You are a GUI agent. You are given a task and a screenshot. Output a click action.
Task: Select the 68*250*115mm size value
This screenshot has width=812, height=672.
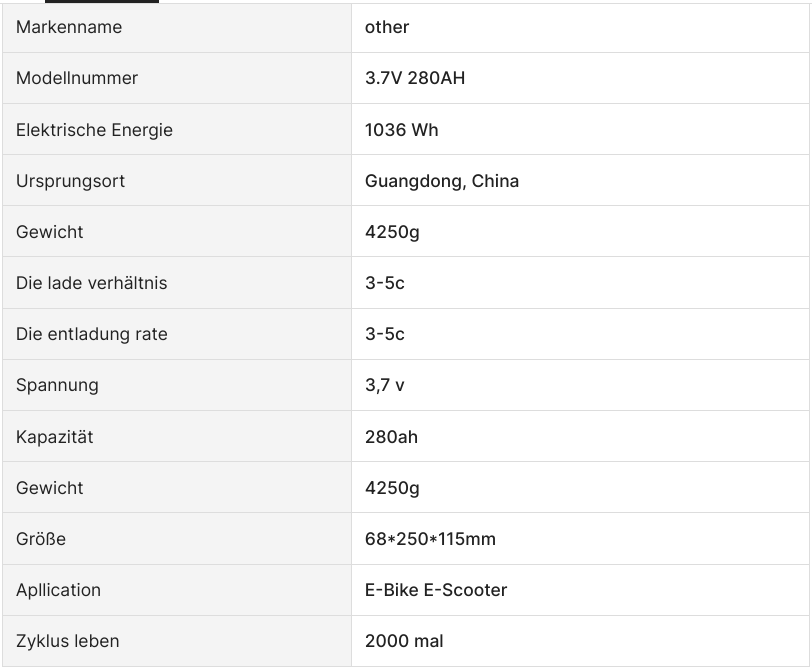pos(430,539)
